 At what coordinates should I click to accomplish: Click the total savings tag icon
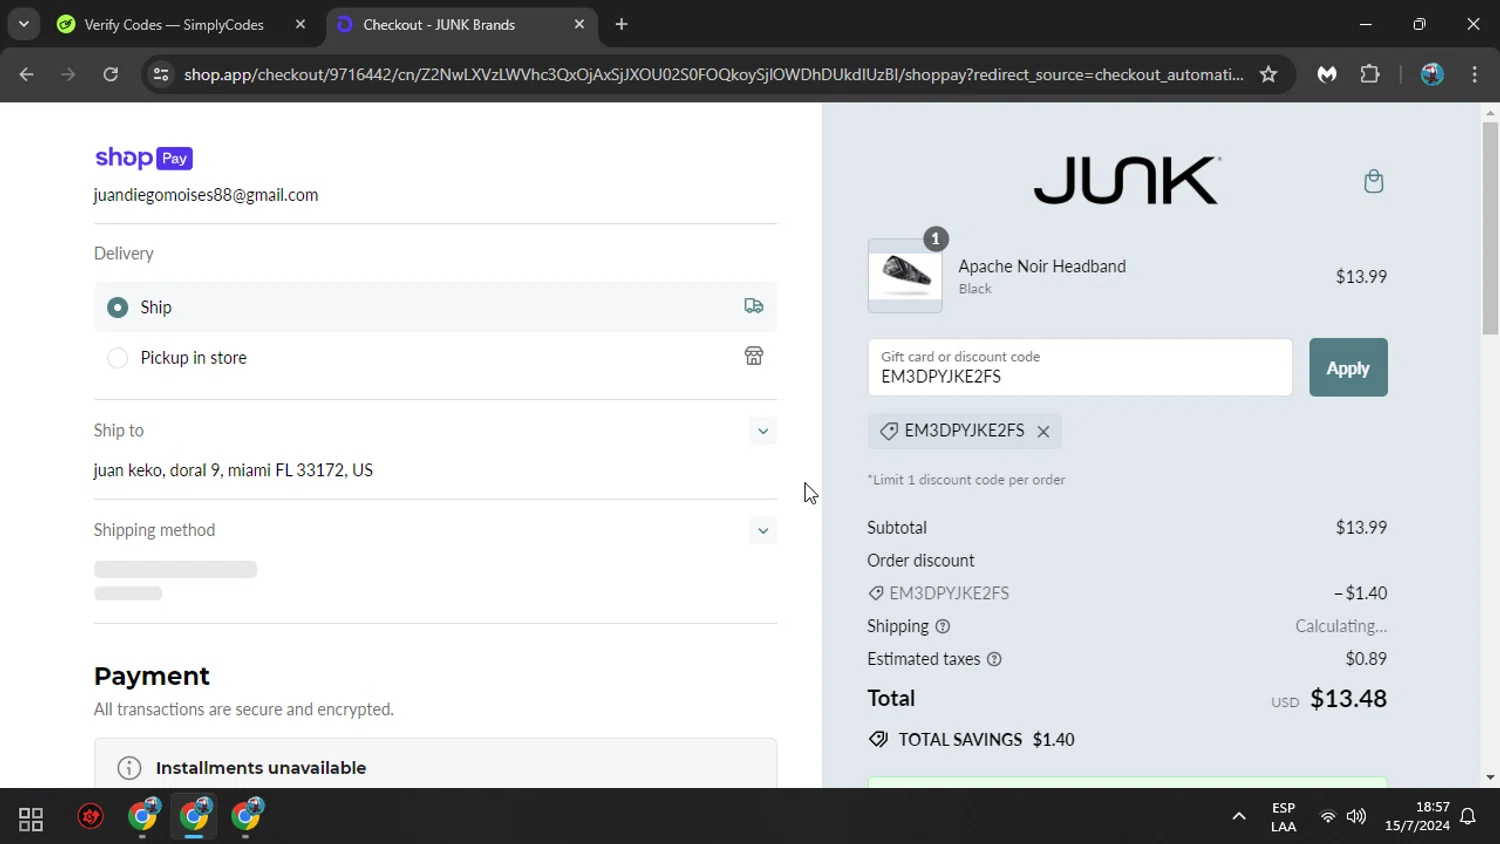tap(878, 739)
